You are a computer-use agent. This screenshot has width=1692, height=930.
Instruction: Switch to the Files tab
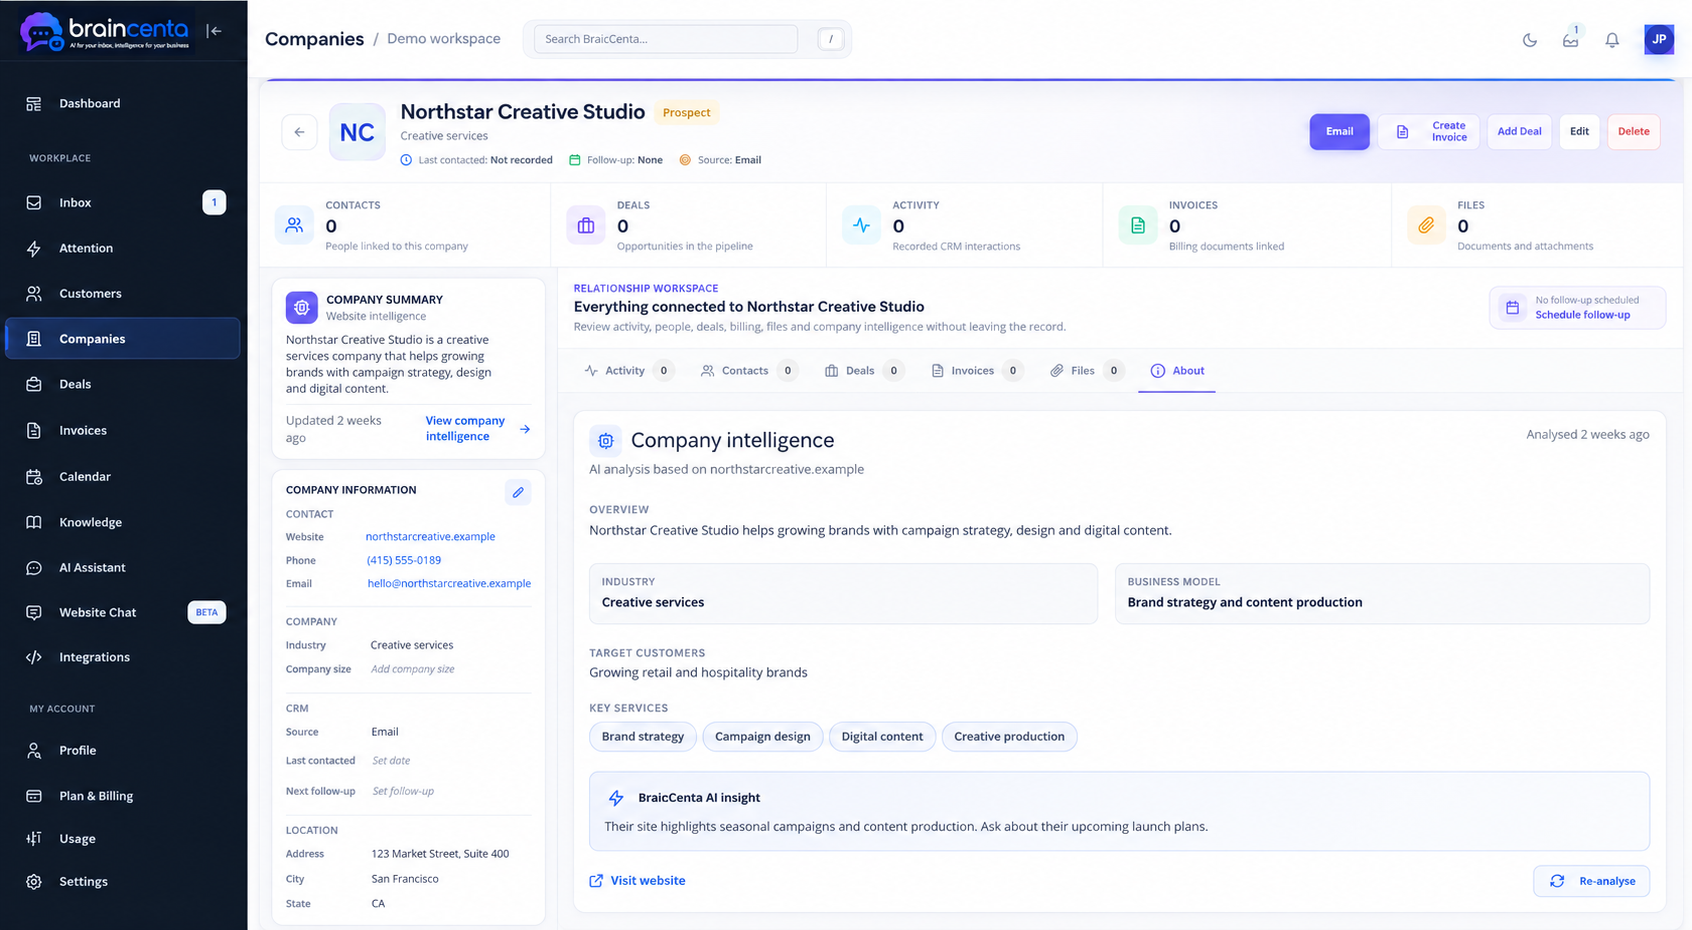click(x=1086, y=371)
